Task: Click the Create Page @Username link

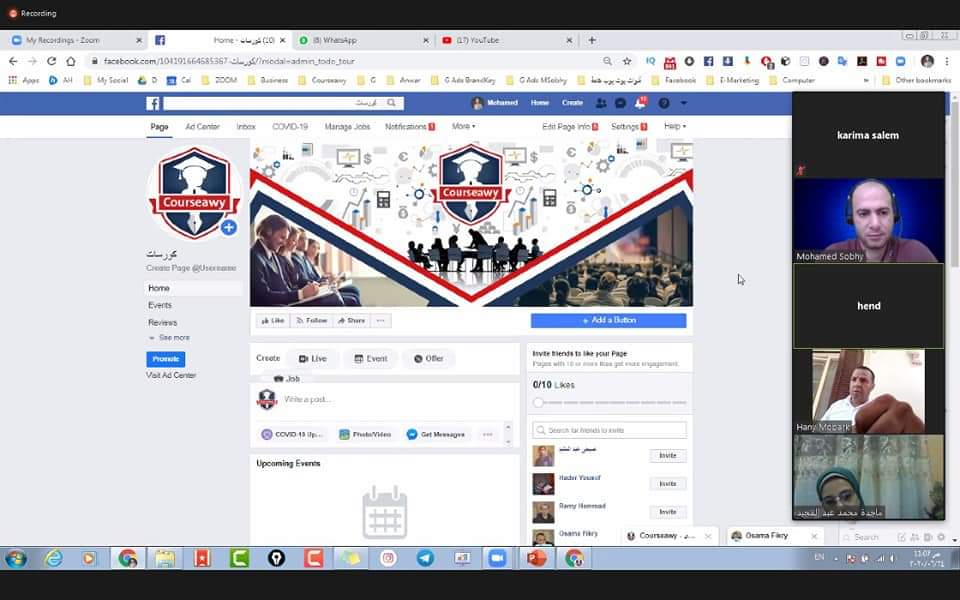Action: point(191,268)
